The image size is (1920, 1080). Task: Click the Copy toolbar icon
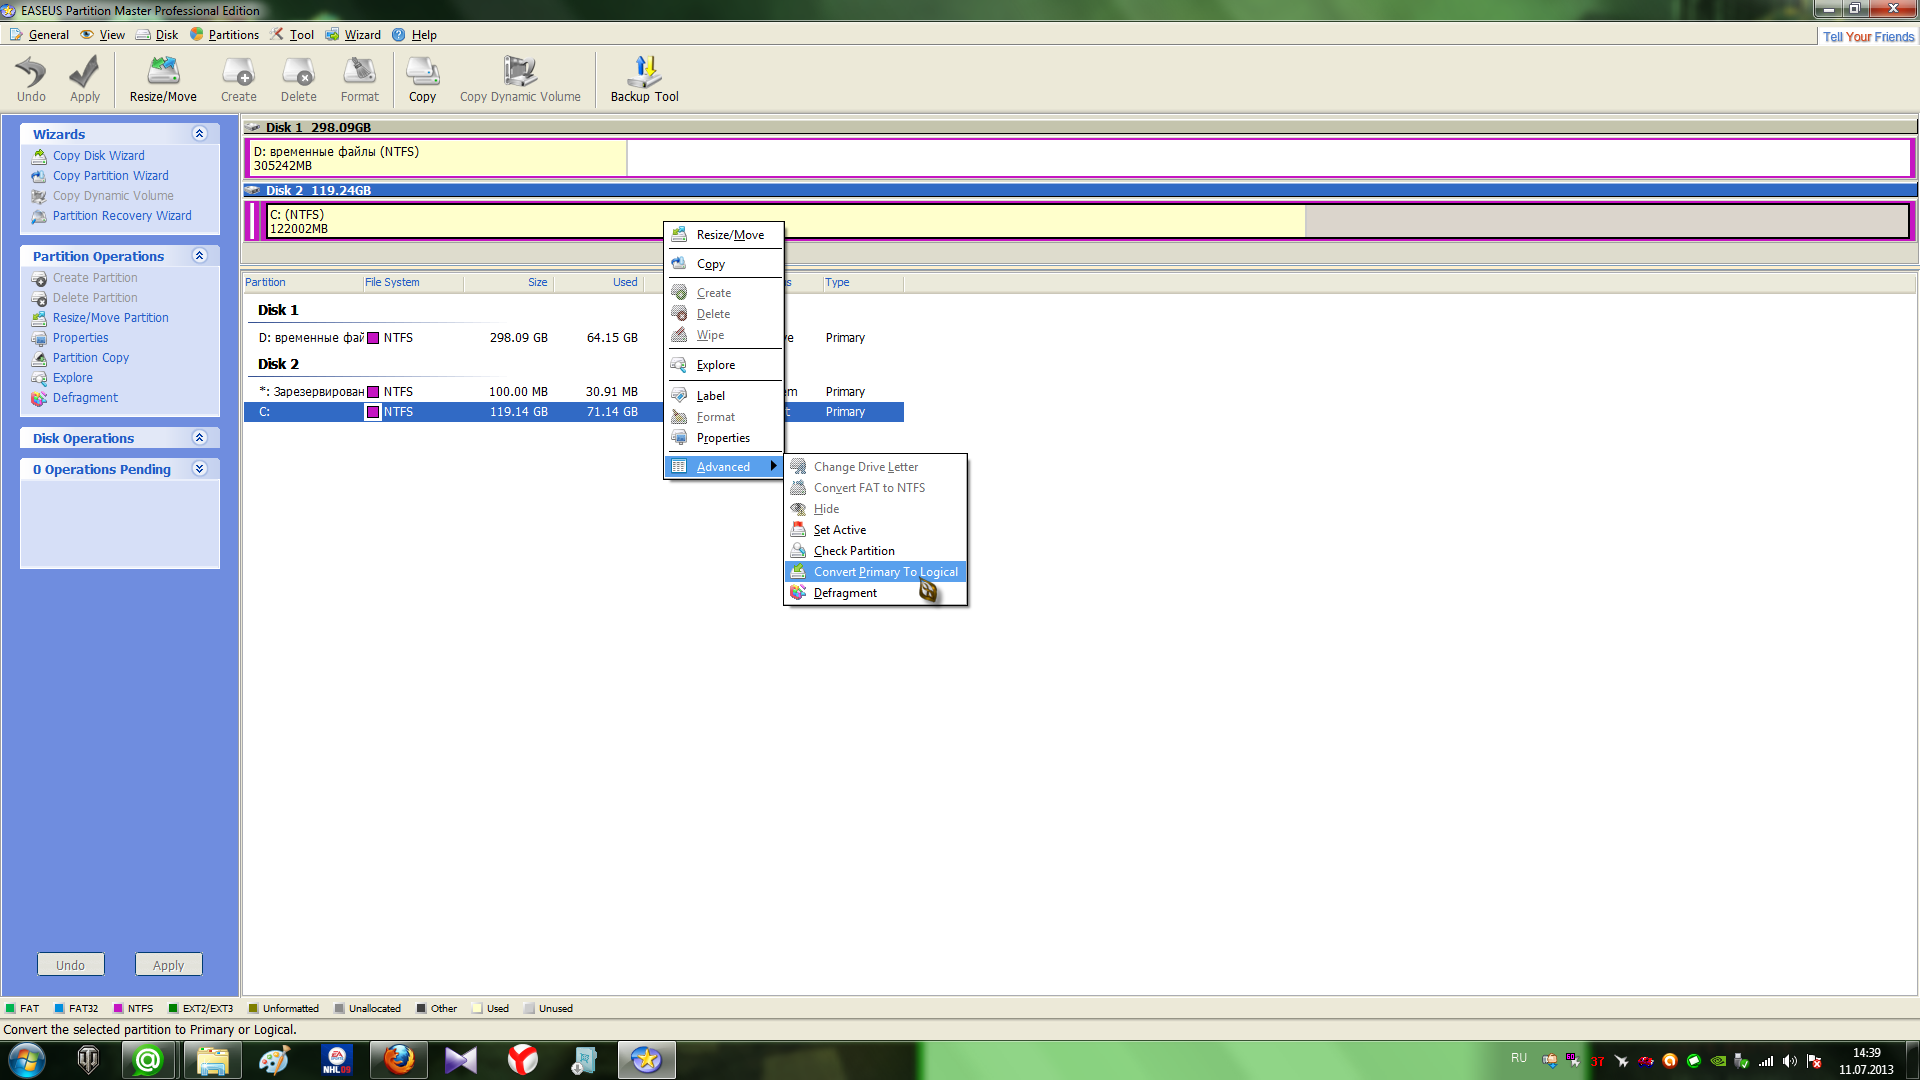(422, 79)
